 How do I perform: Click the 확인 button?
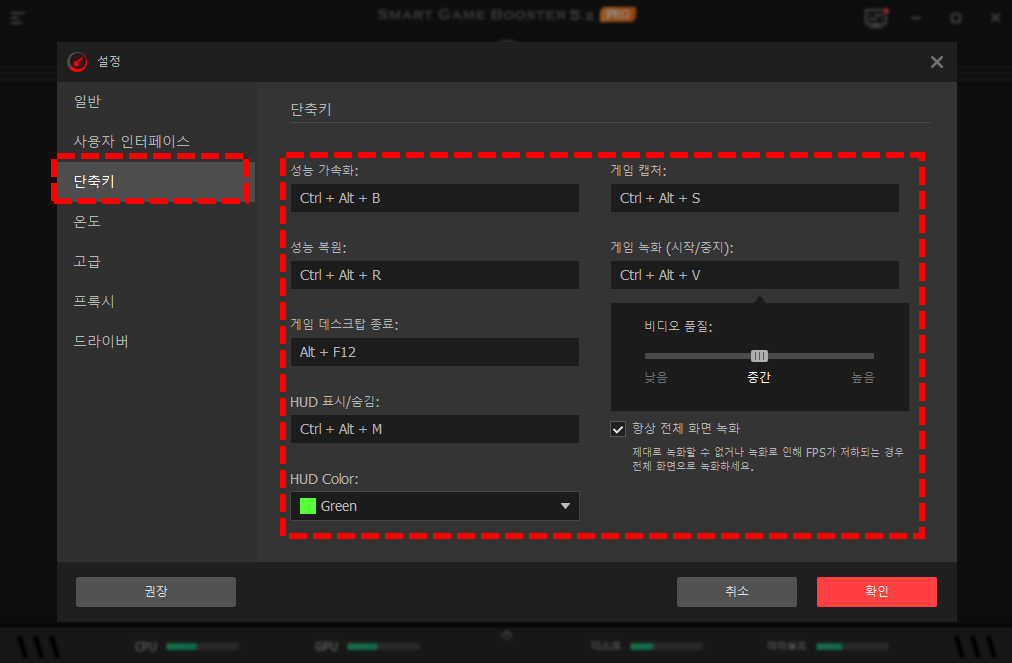click(876, 592)
